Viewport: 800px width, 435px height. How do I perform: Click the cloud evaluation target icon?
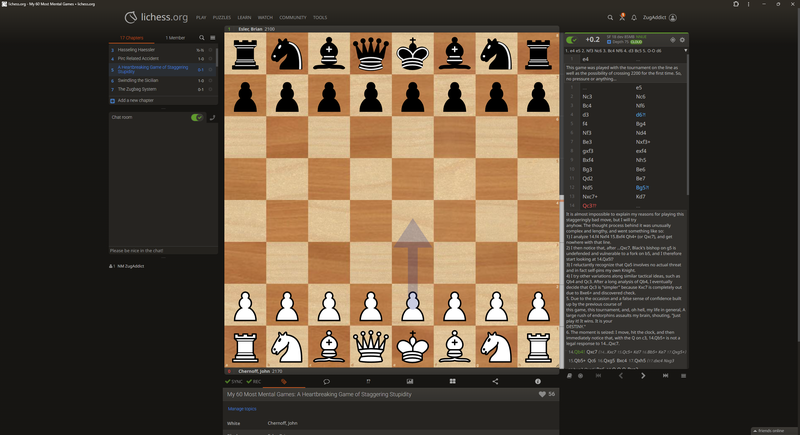tap(672, 40)
